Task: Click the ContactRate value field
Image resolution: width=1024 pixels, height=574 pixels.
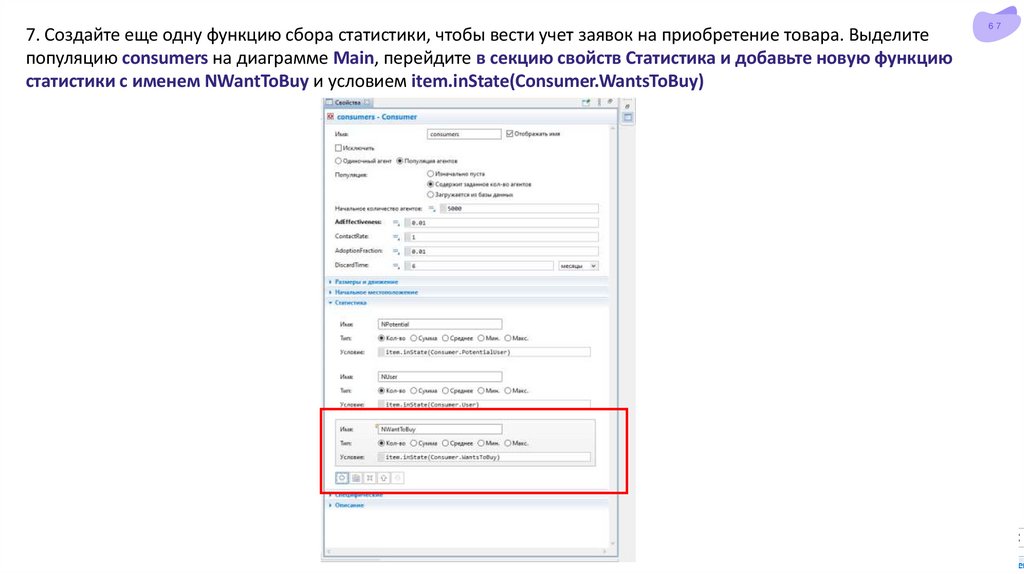Action: pos(502,237)
